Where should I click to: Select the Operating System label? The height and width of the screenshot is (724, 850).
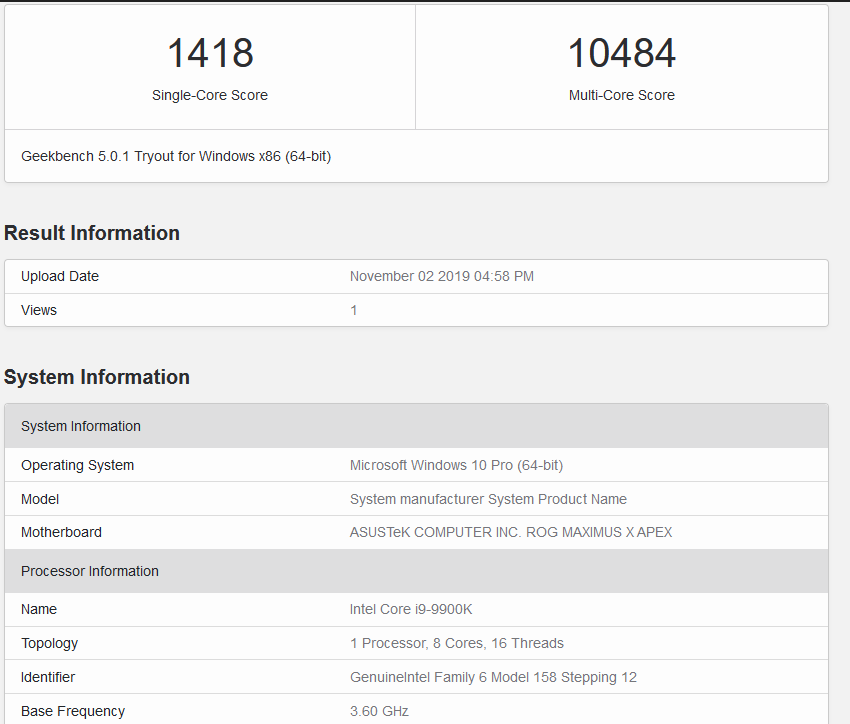[78, 466]
